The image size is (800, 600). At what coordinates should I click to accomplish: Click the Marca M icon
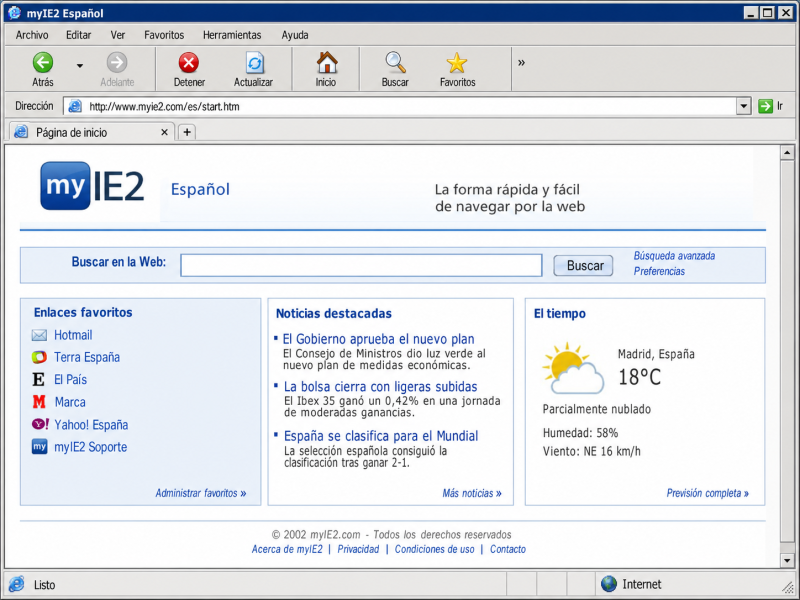point(39,402)
